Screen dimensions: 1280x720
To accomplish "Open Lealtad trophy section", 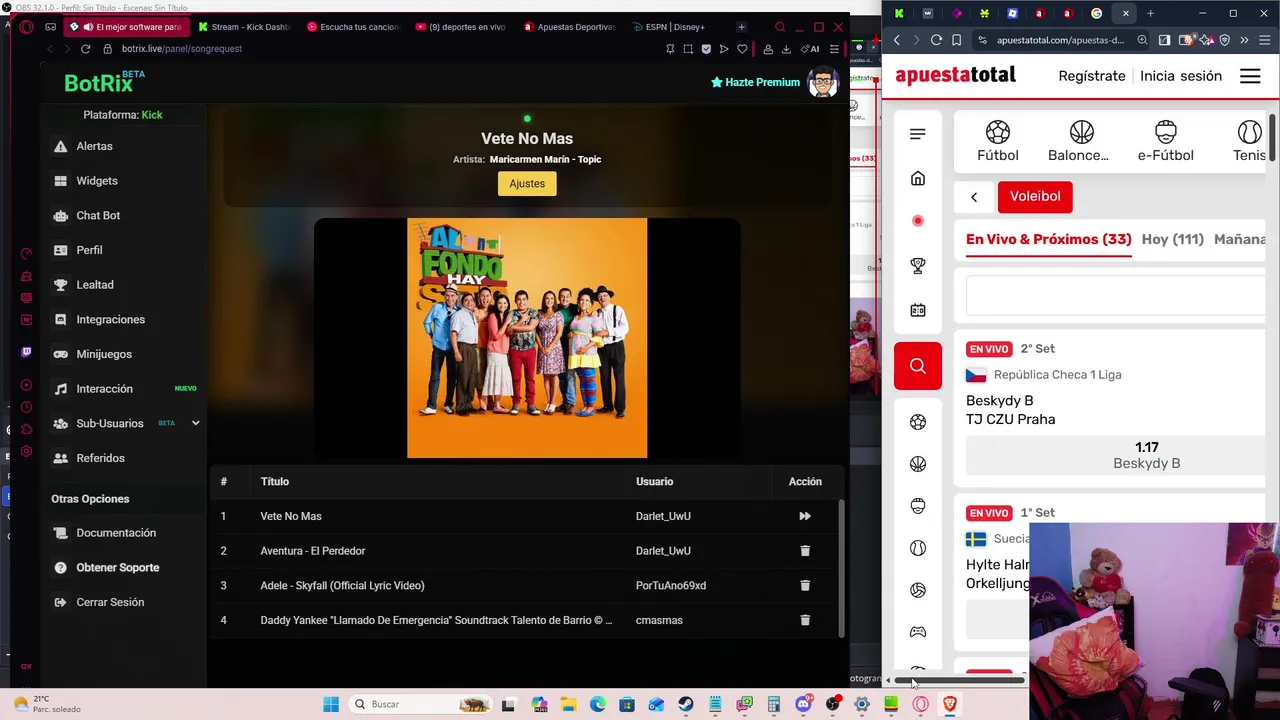I will click(x=94, y=285).
